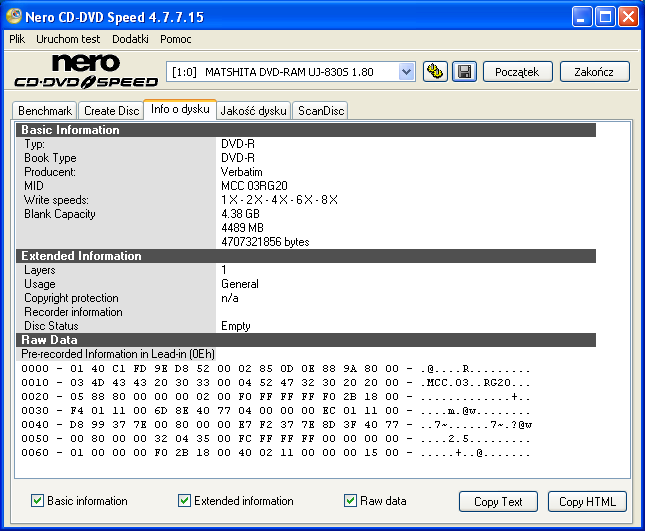645x531 pixels.
Task: Open the Pomoc menu
Action: (176, 39)
